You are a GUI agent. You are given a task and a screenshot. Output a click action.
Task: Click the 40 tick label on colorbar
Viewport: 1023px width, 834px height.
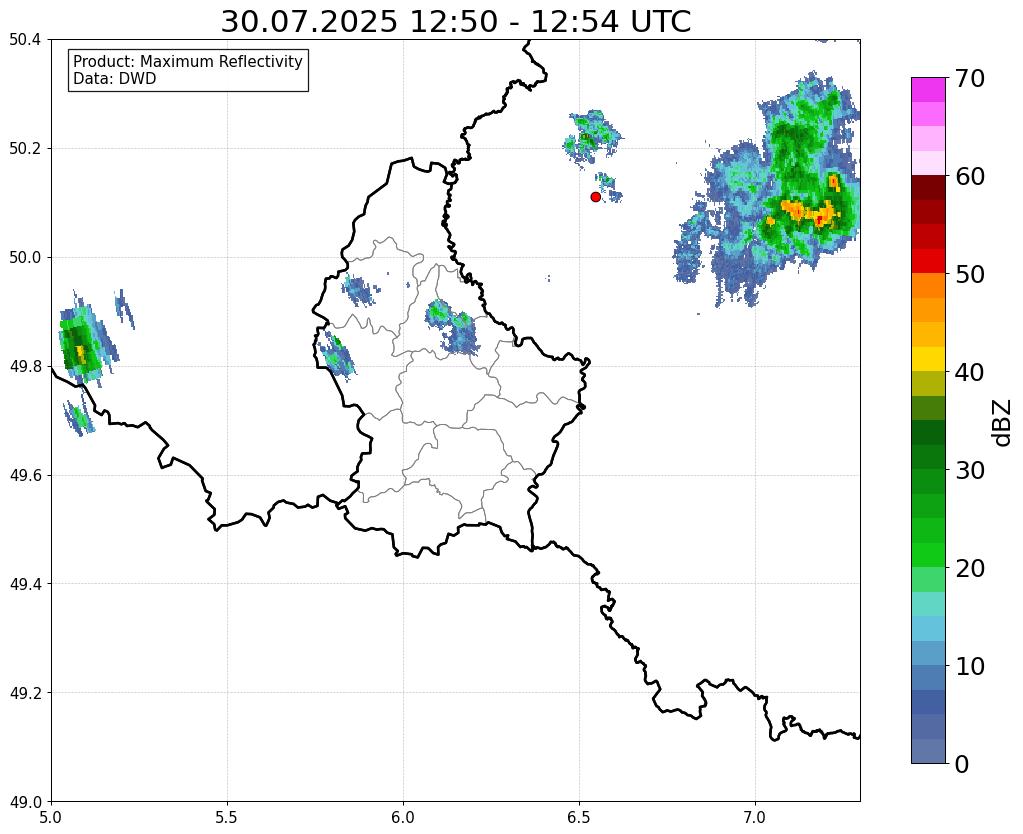(x=970, y=372)
